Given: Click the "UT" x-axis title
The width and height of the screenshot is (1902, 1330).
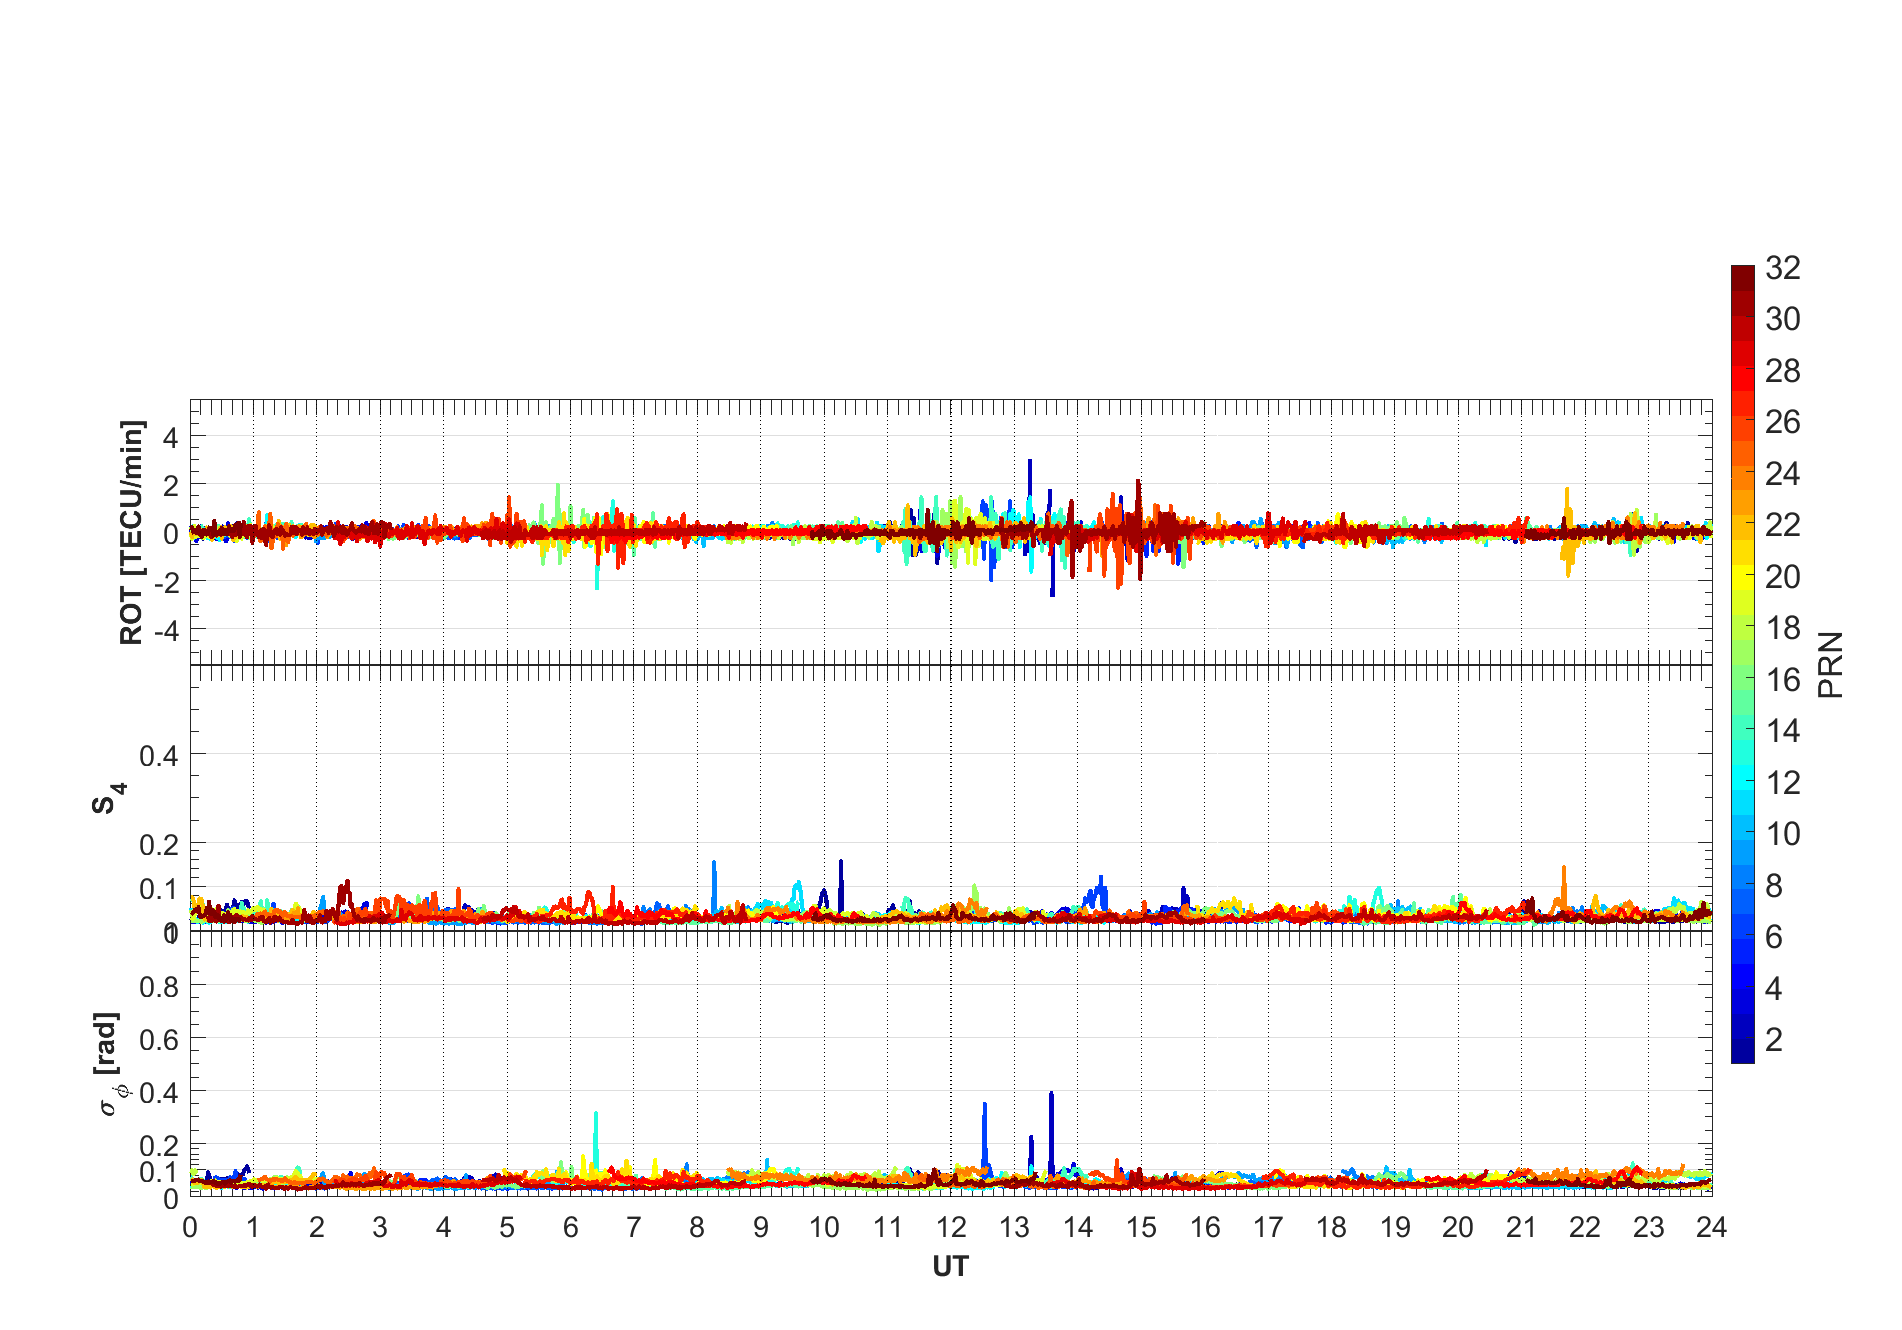Looking at the screenshot, I should click(x=950, y=1267).
